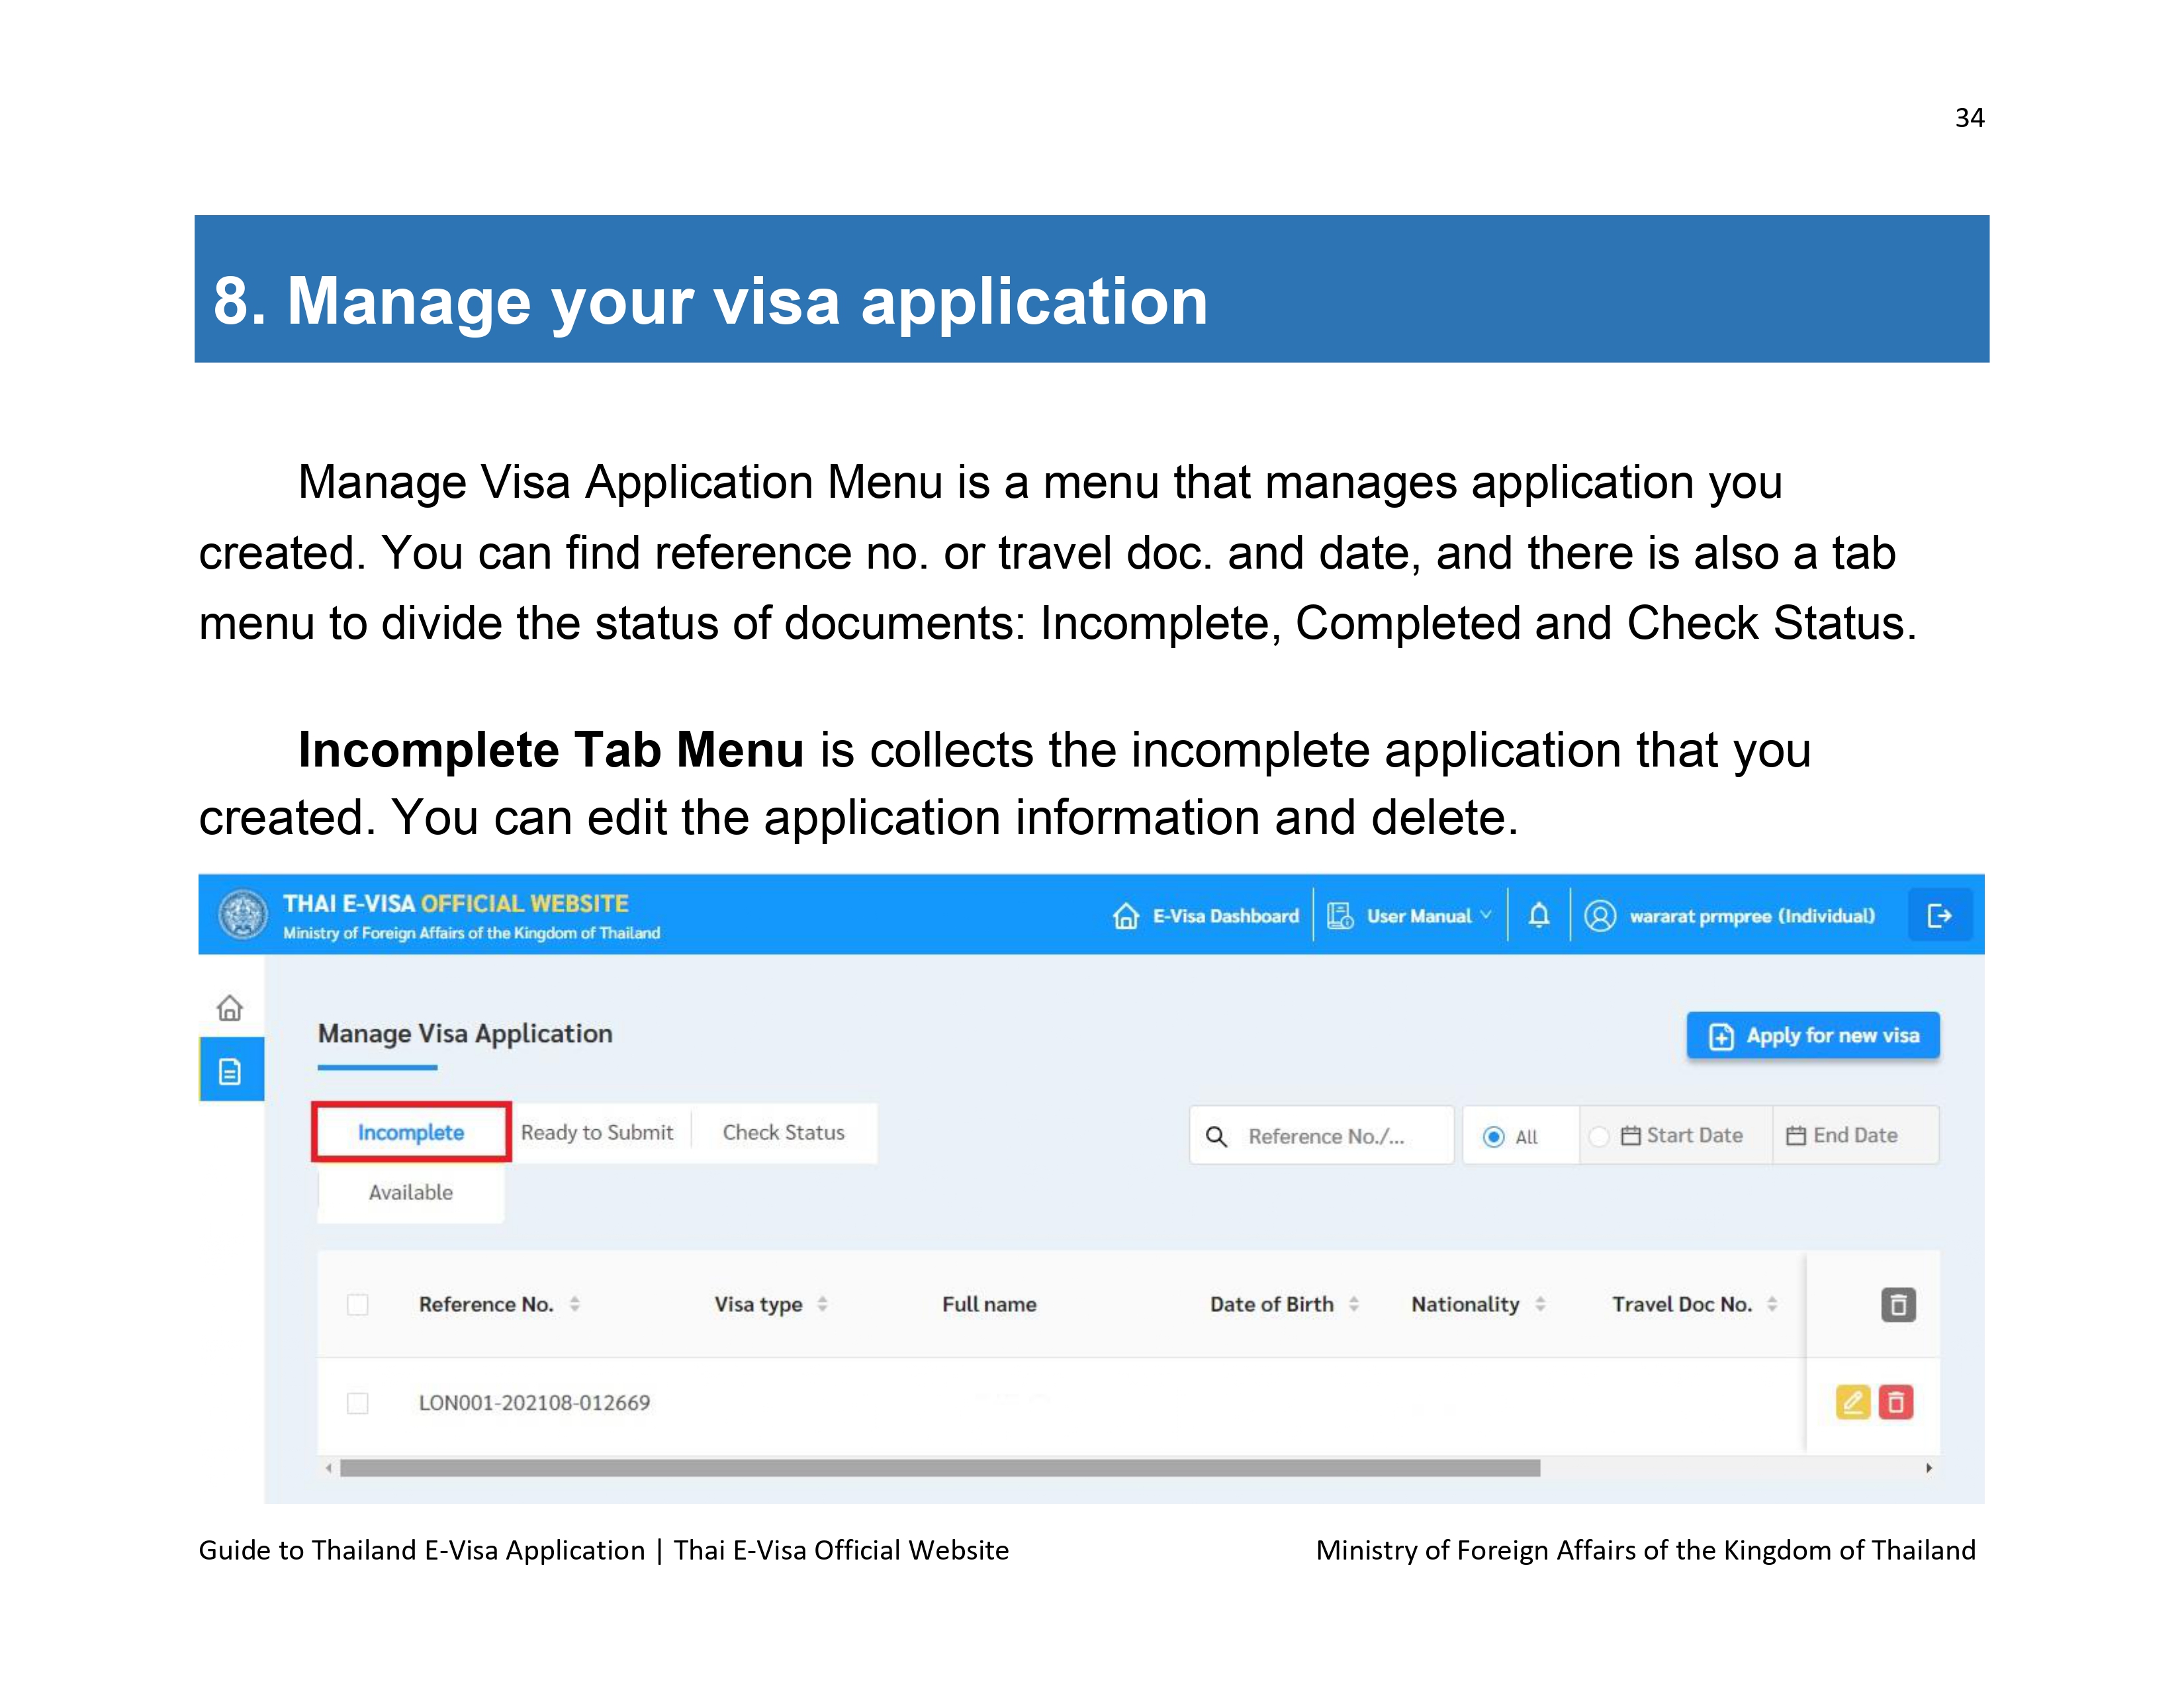Switch to the Ready to Submit tab
The image size is (2184, 1688).
[x=597, y=1132]
